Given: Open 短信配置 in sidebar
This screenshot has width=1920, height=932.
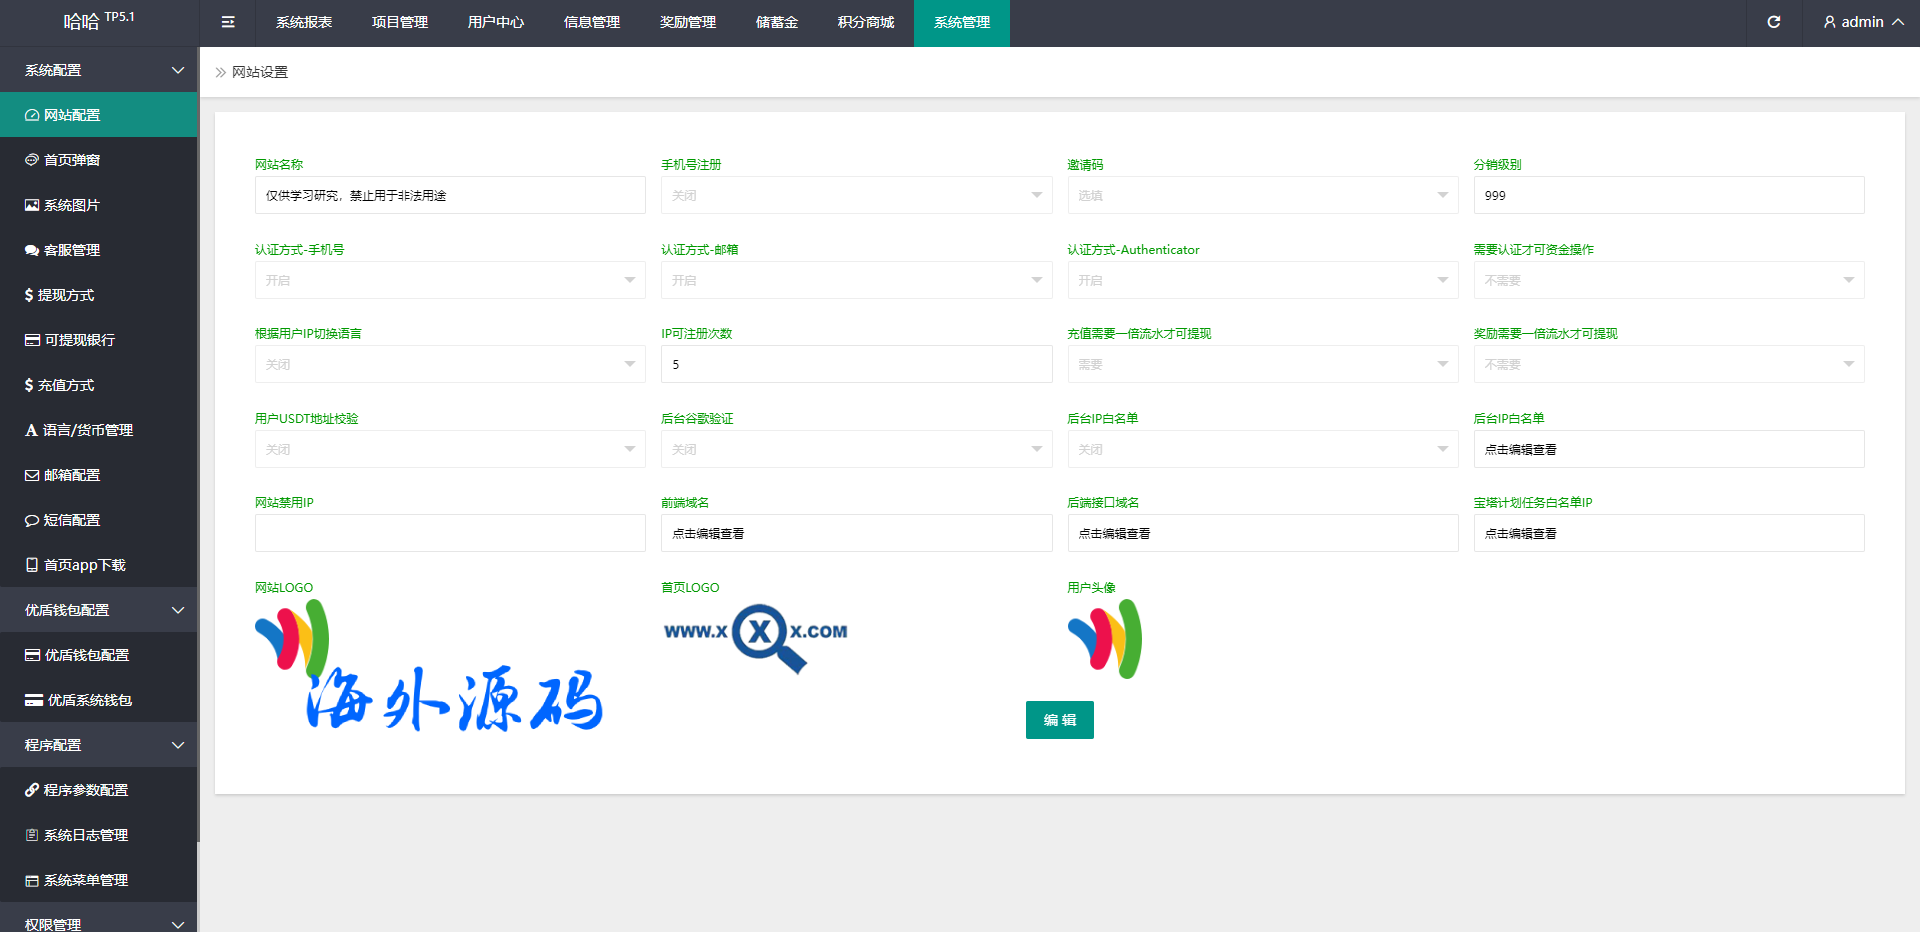Looking at the screenshot, I should pos(72,520).
